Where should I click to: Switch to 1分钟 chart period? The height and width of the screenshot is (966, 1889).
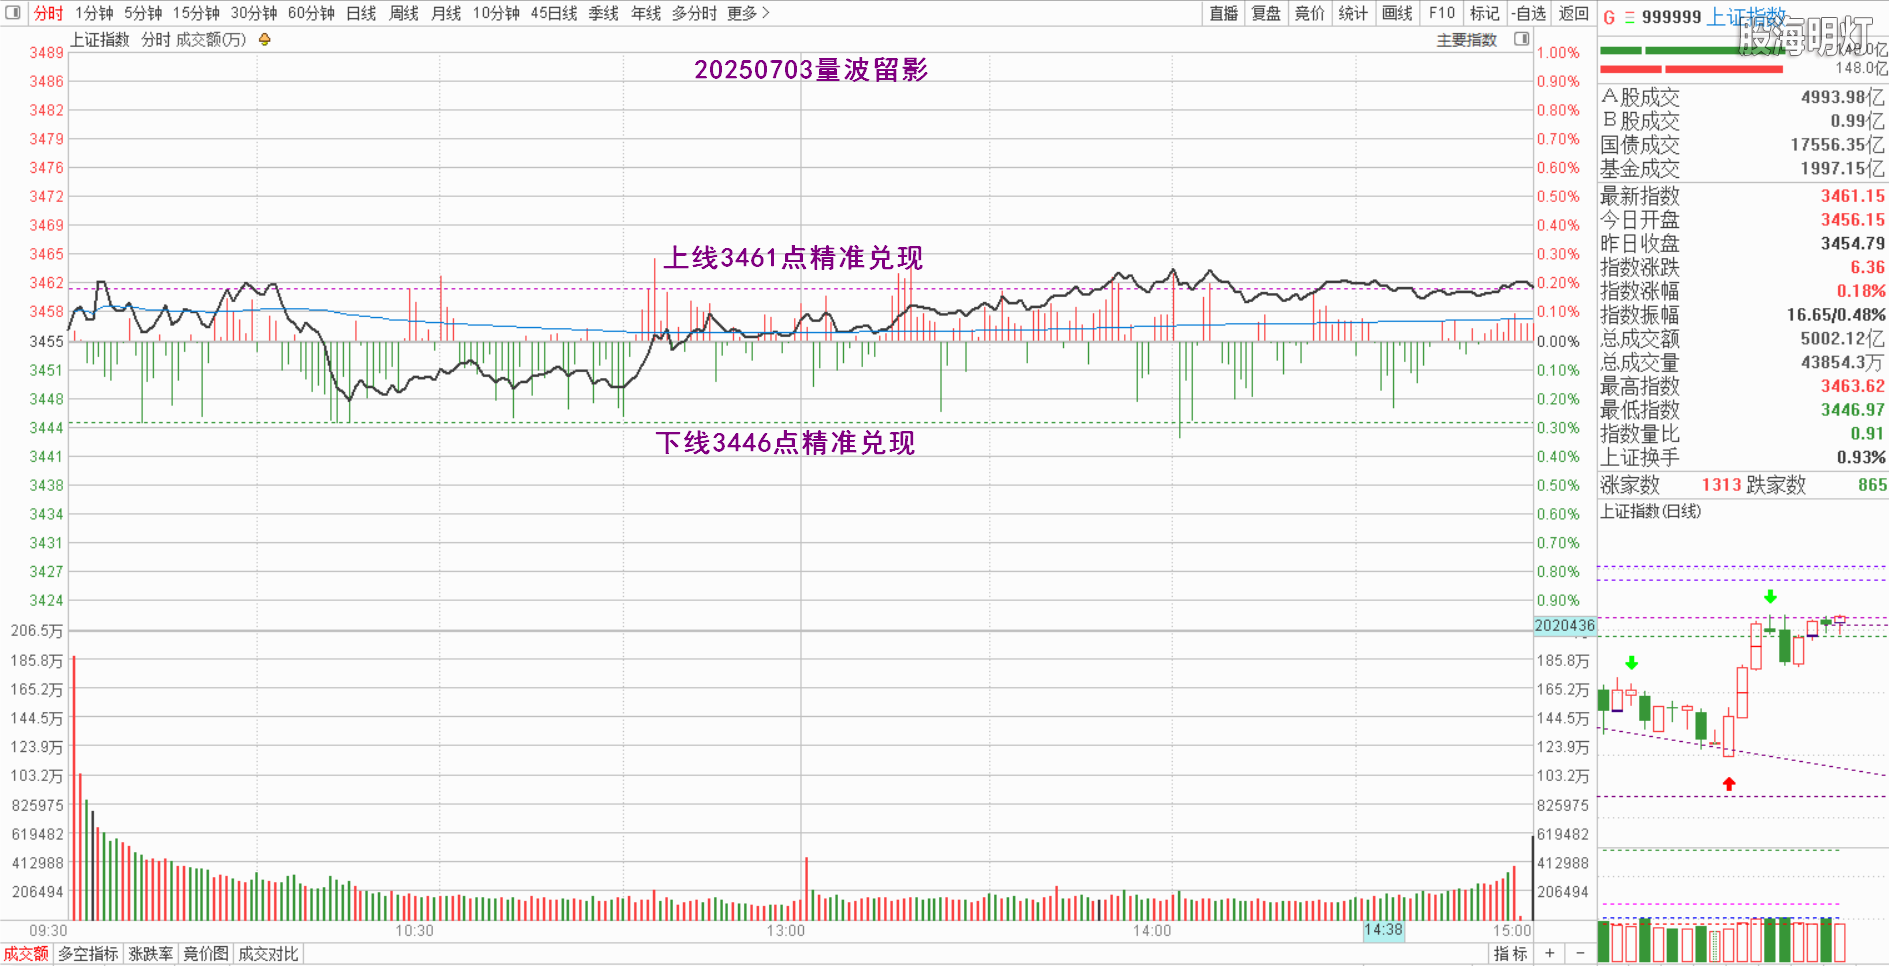(94, 13)
